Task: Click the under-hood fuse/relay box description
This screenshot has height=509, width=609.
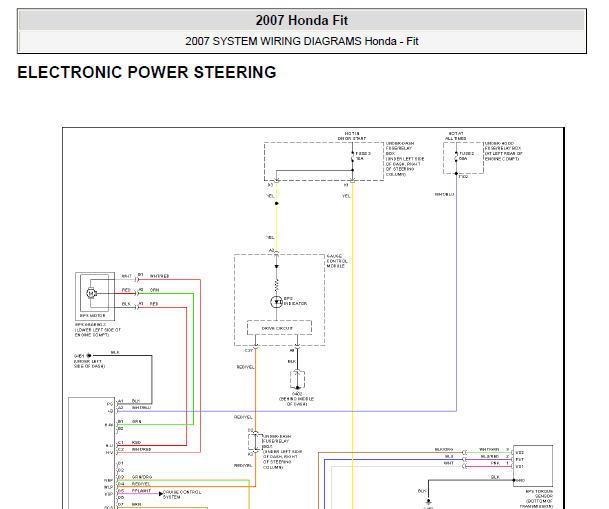Action: tap(504, 151)
